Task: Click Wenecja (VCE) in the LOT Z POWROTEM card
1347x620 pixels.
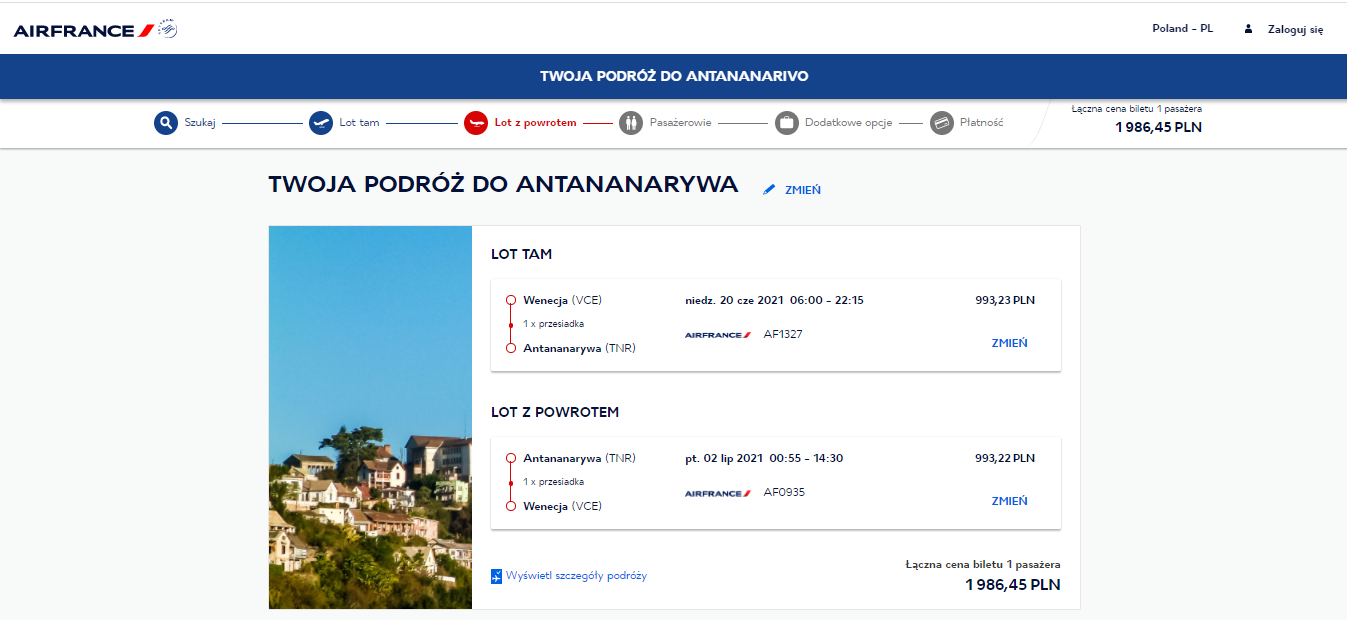Action: (x=562, y=506)
